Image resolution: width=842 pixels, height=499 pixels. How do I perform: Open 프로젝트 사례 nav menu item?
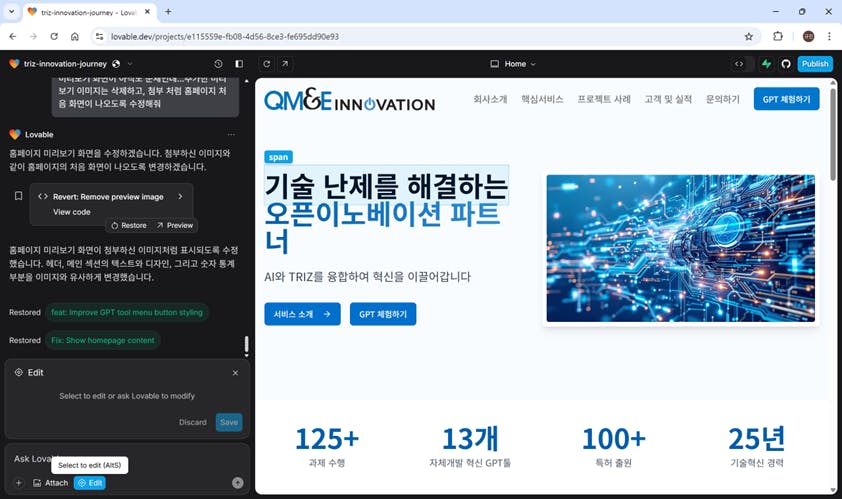coord(604,99)
